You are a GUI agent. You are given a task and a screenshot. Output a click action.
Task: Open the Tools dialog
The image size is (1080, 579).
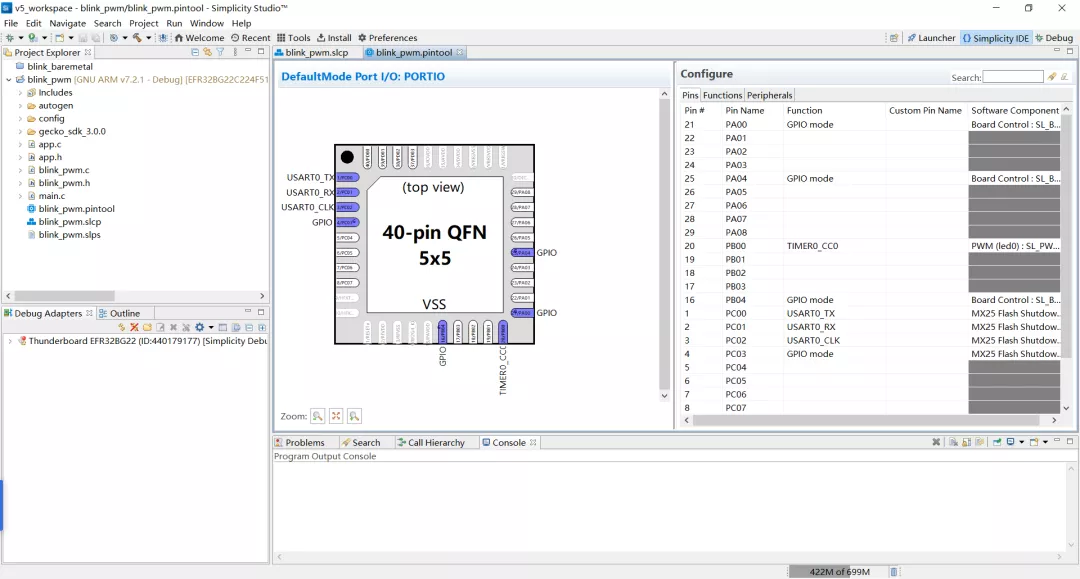click(x=293, y=38)
